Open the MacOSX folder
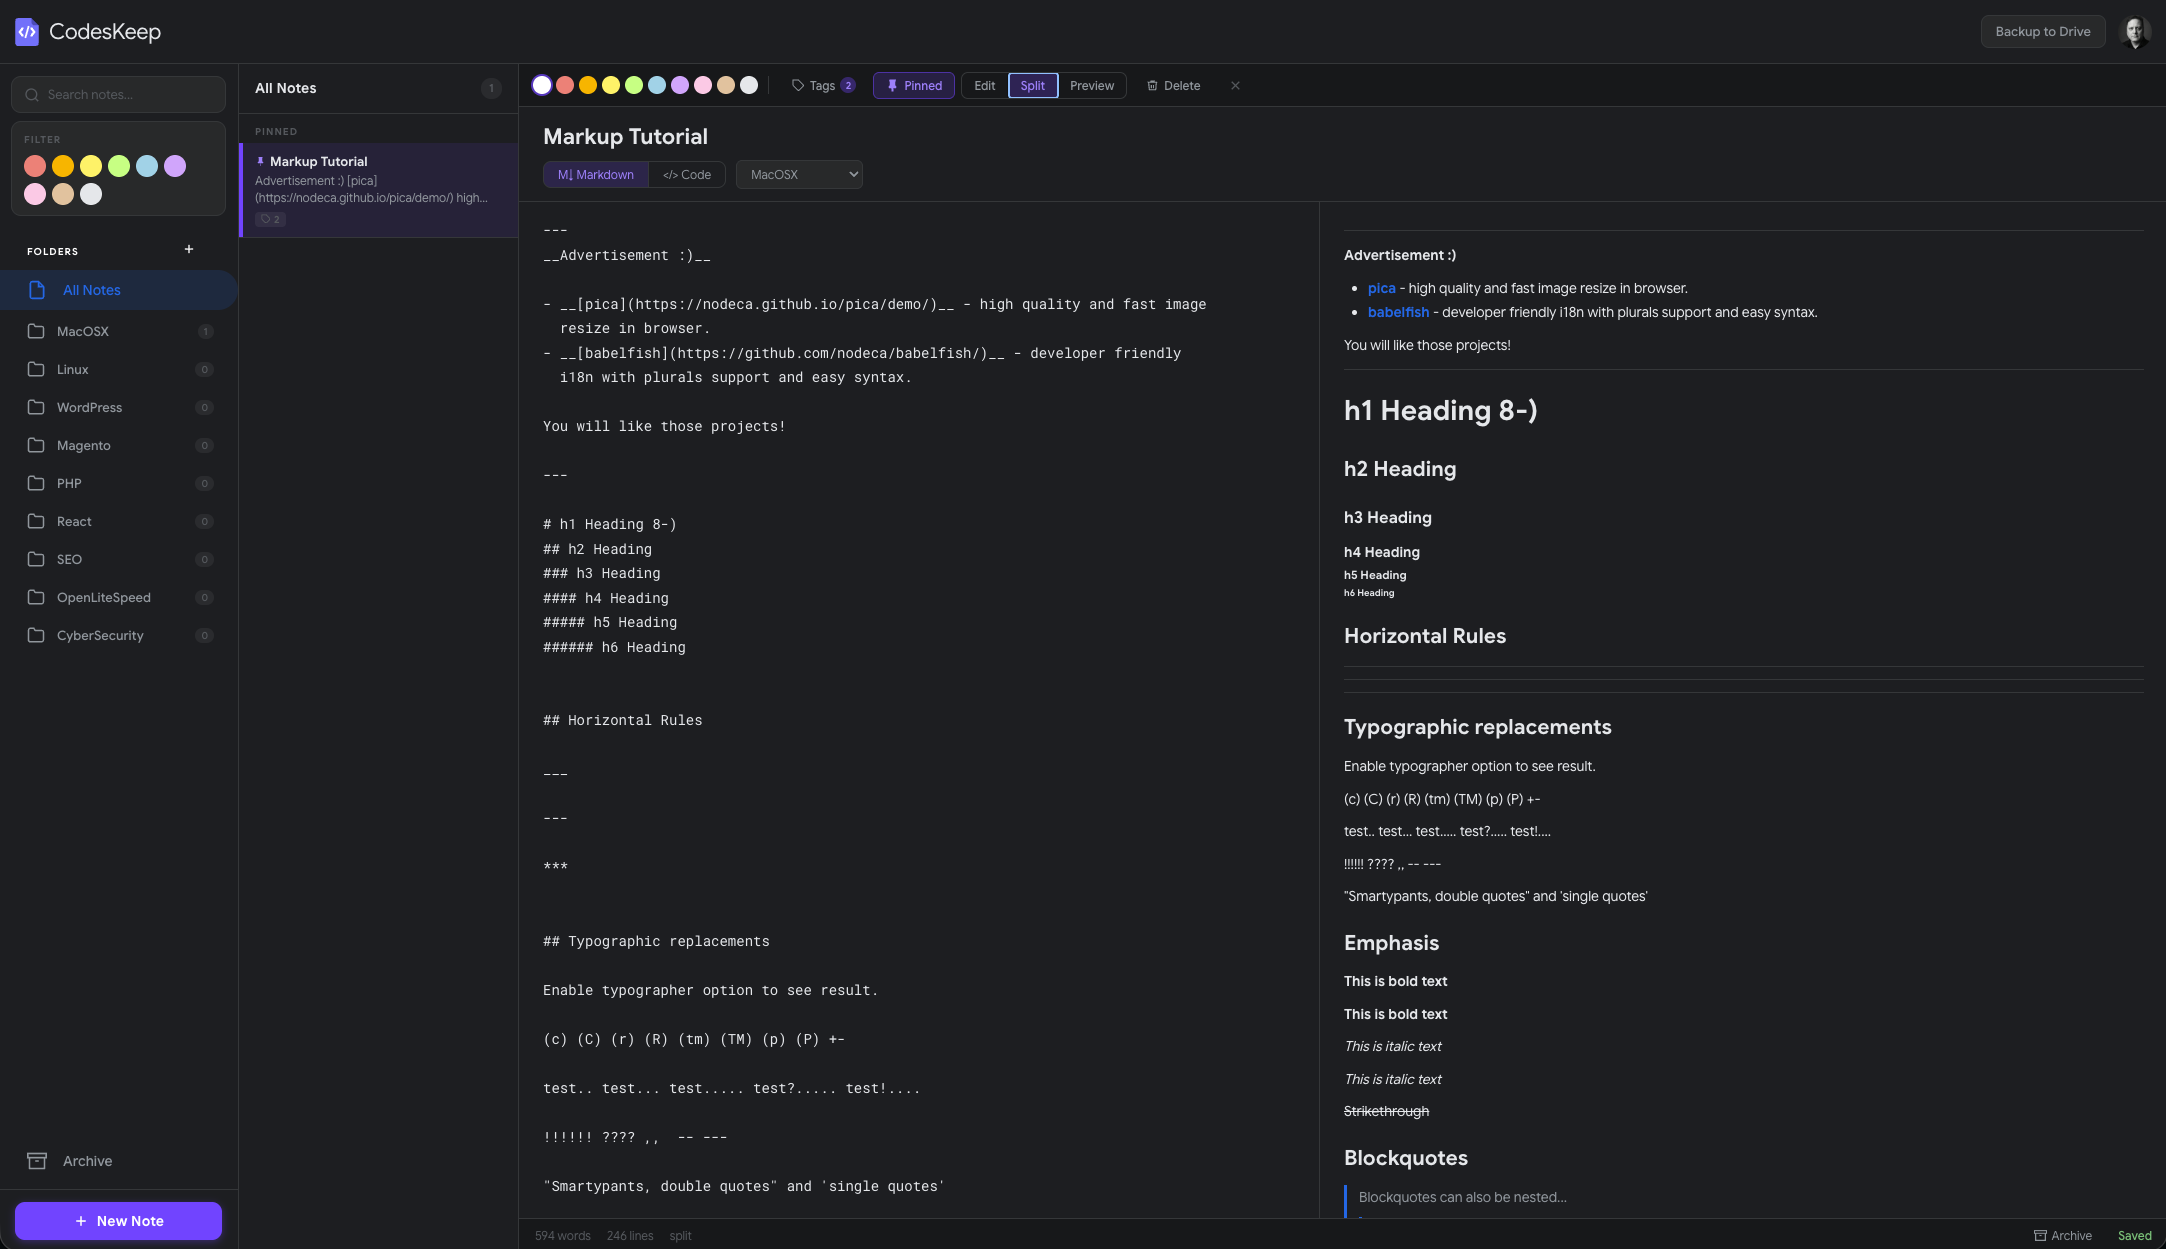This screenshot has height=1249, width=2166. (83, 331)
